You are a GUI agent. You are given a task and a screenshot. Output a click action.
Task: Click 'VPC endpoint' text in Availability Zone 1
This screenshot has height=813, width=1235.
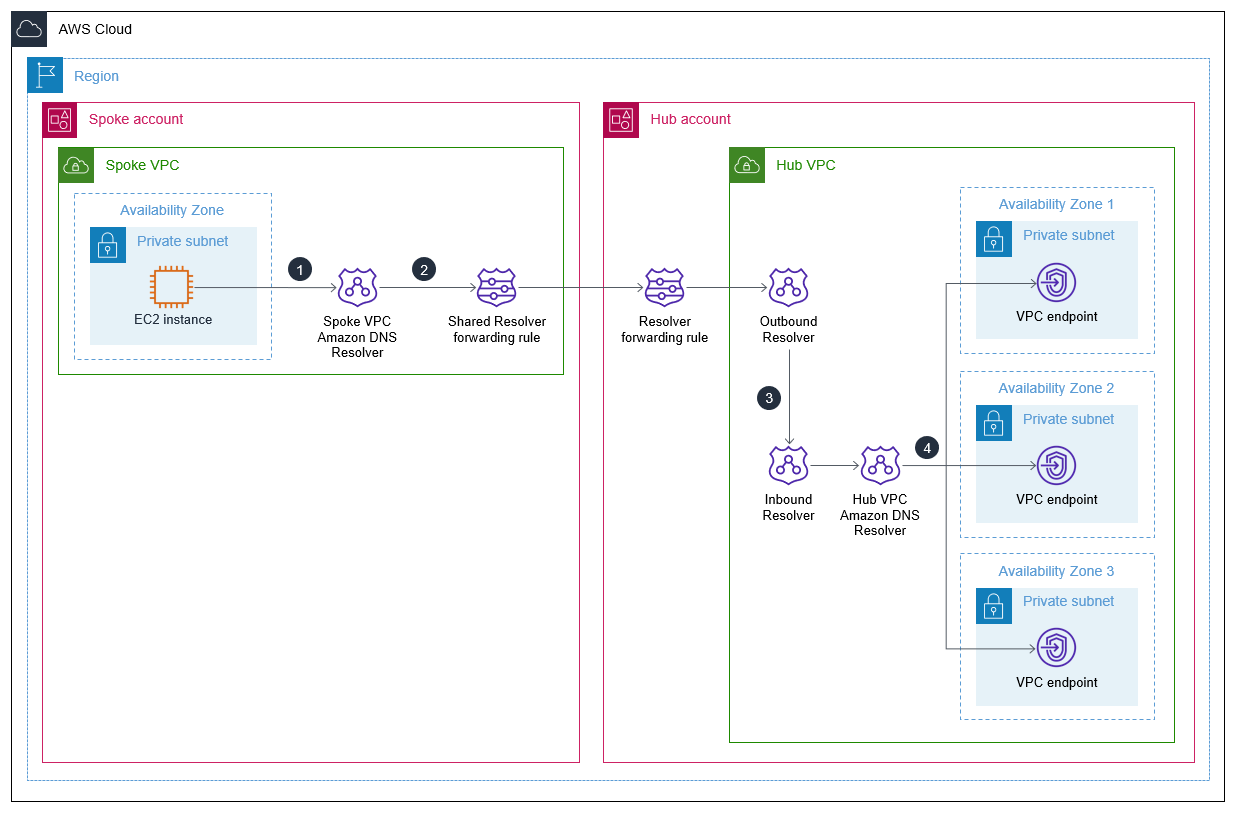click(x=1057, y=316)
